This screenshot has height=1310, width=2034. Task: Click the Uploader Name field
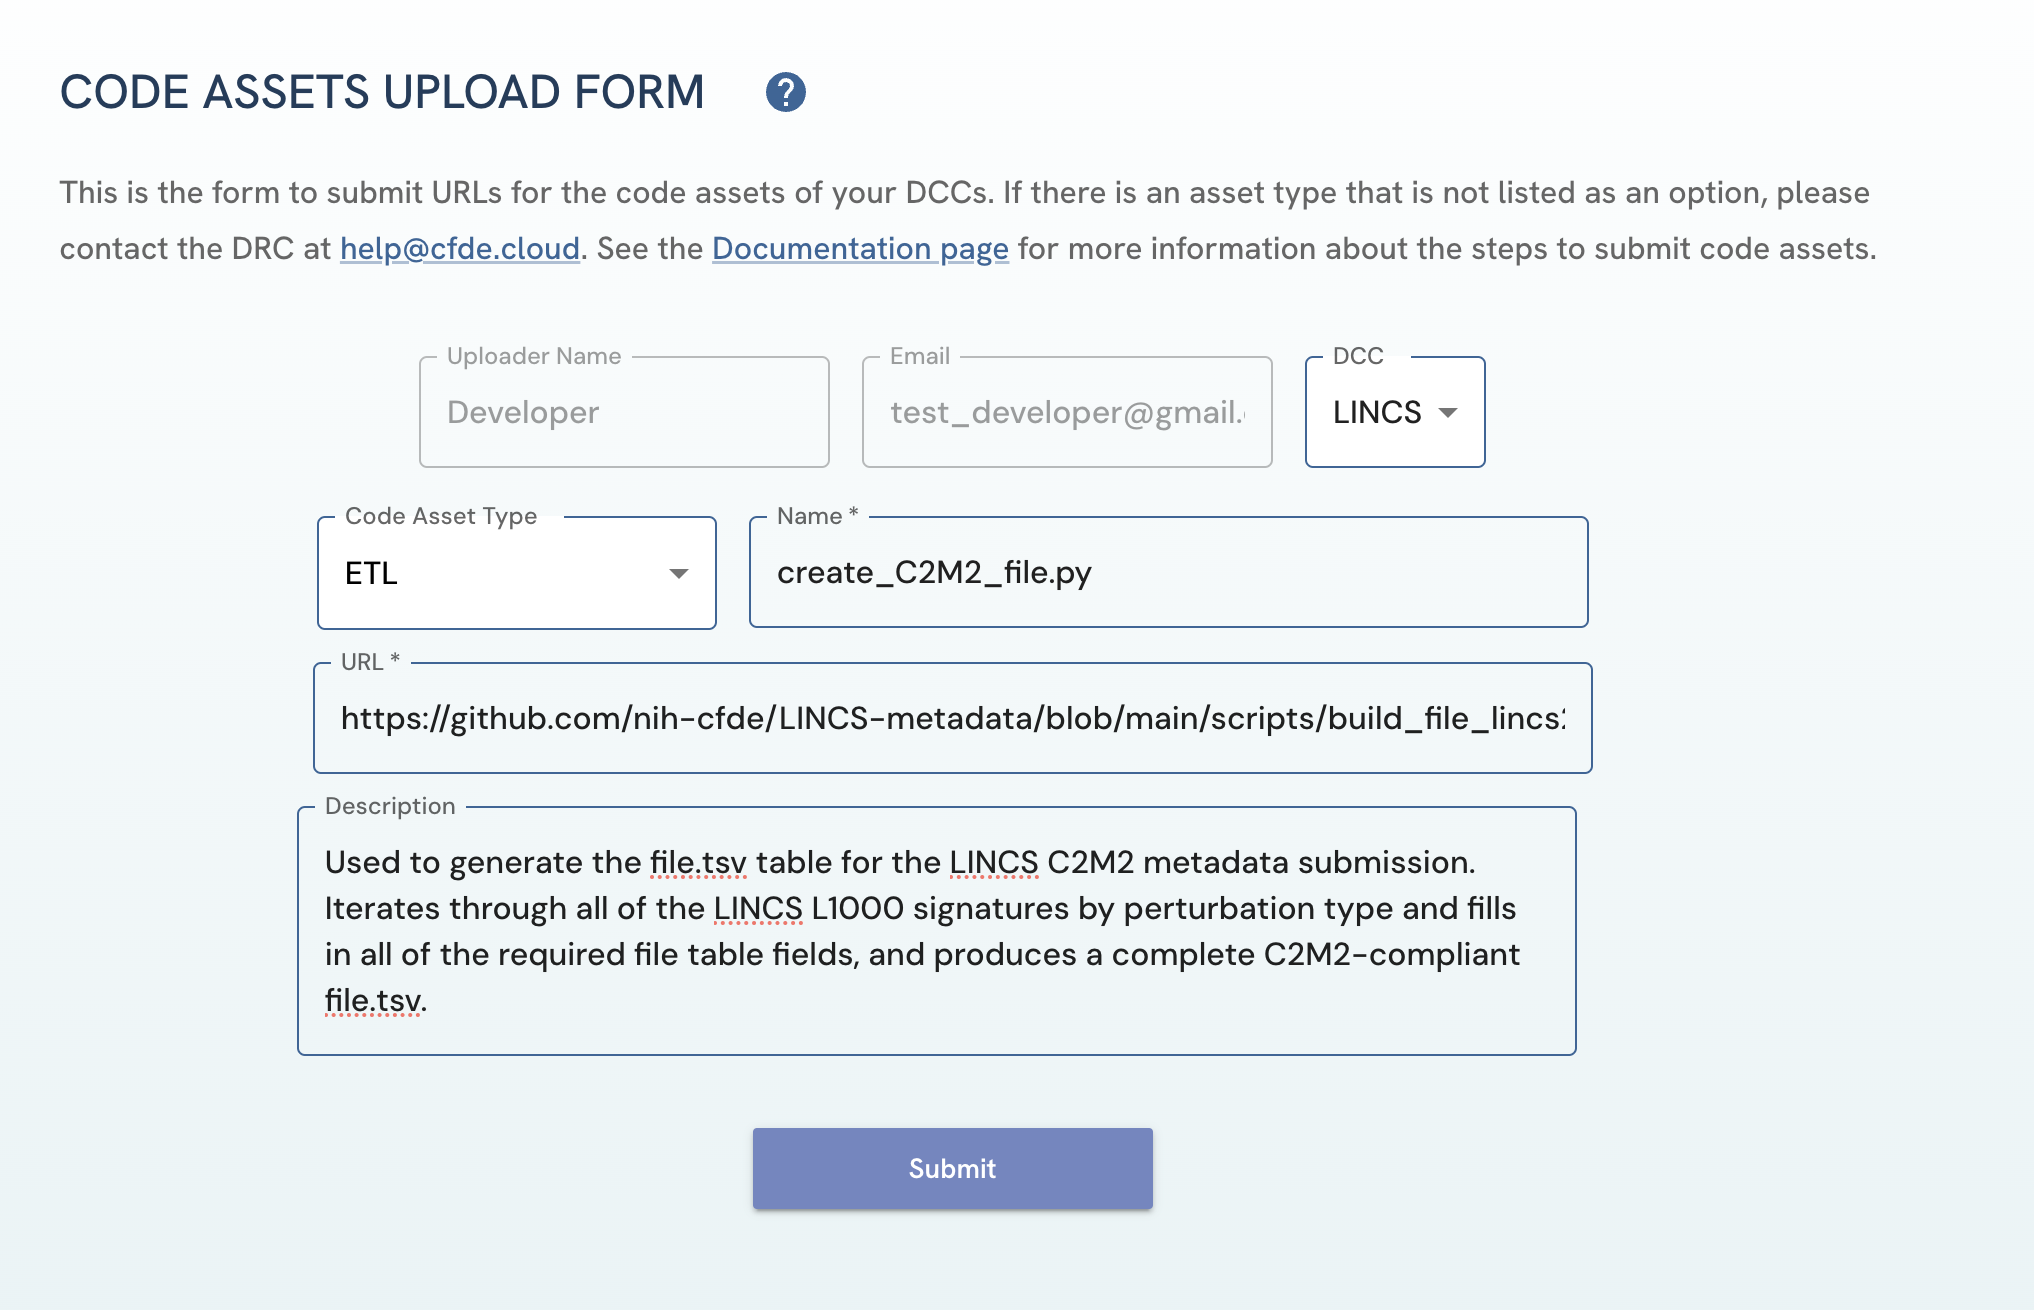click(624, 413)
